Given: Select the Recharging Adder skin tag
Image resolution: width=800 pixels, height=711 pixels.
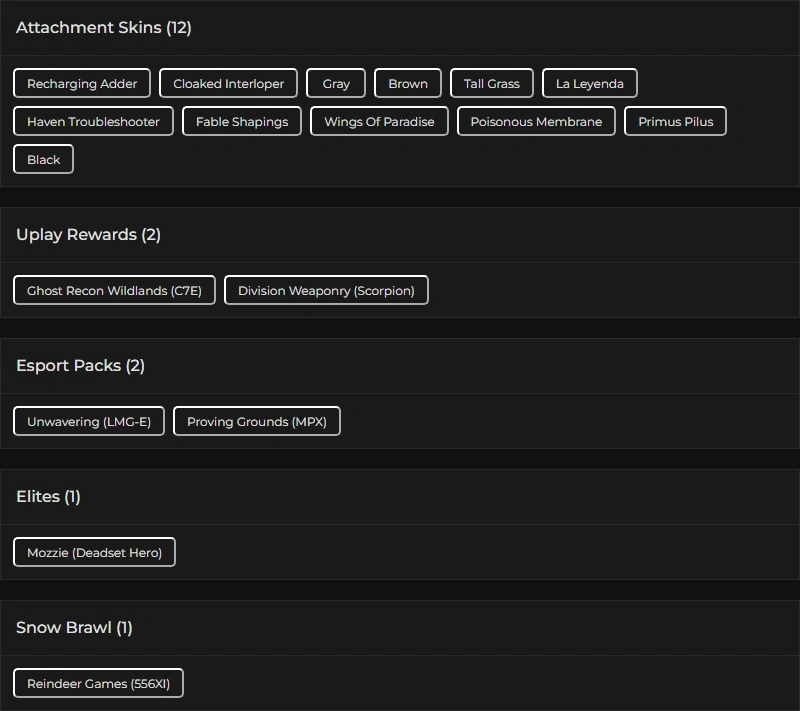Looking at the screenshot, I should pos(82,84).
